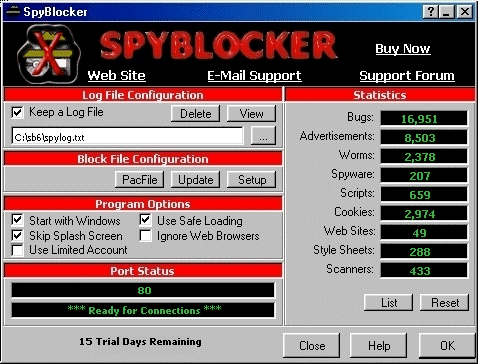Open the Support Forum link

coord(407,76)
